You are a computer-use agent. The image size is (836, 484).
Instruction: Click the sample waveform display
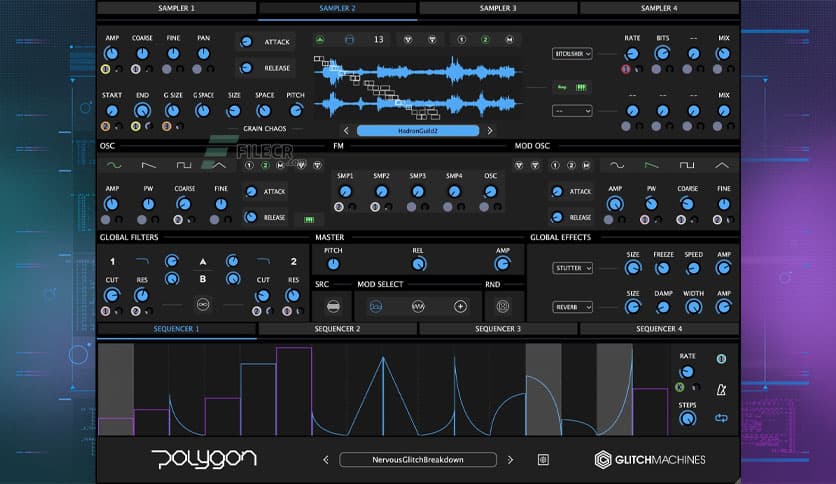417,87
